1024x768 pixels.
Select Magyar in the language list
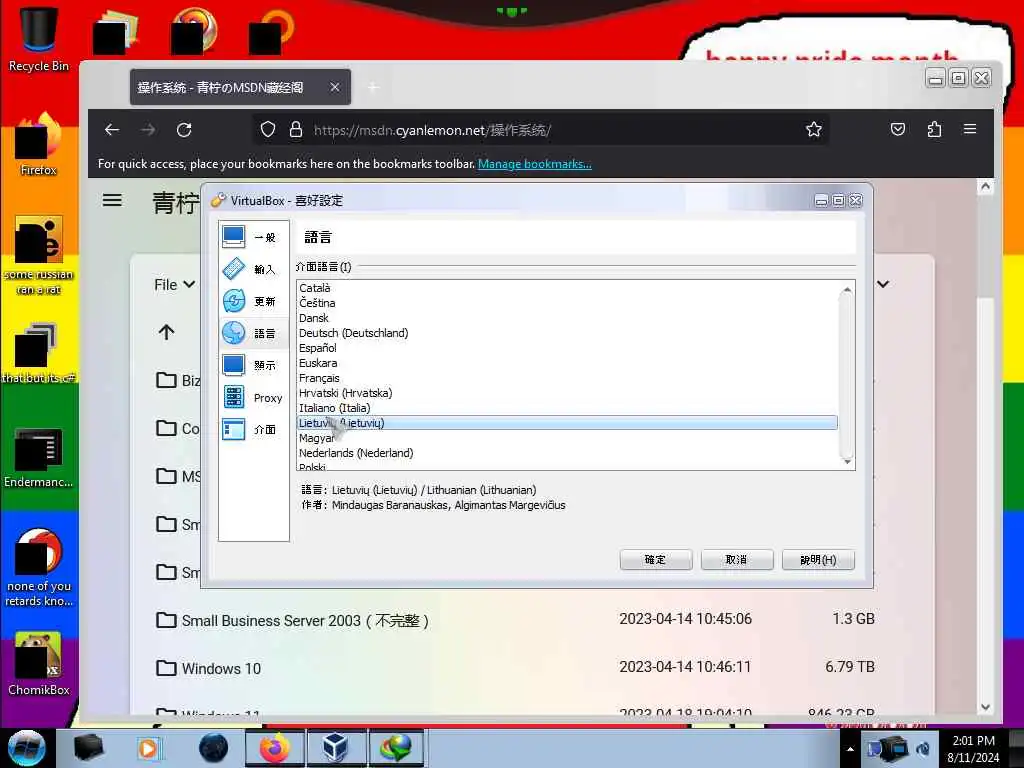(x=567, y=438)
